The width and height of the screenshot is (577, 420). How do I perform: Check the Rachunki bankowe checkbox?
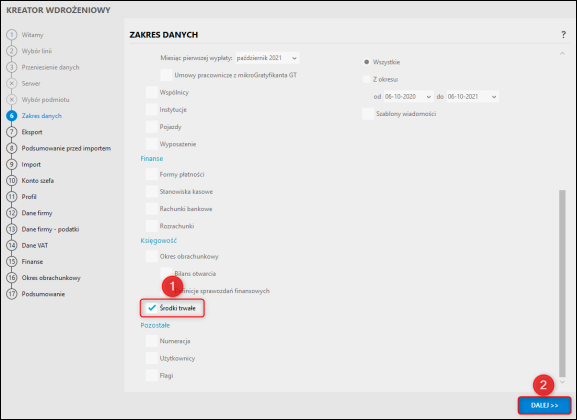[152, 209]
